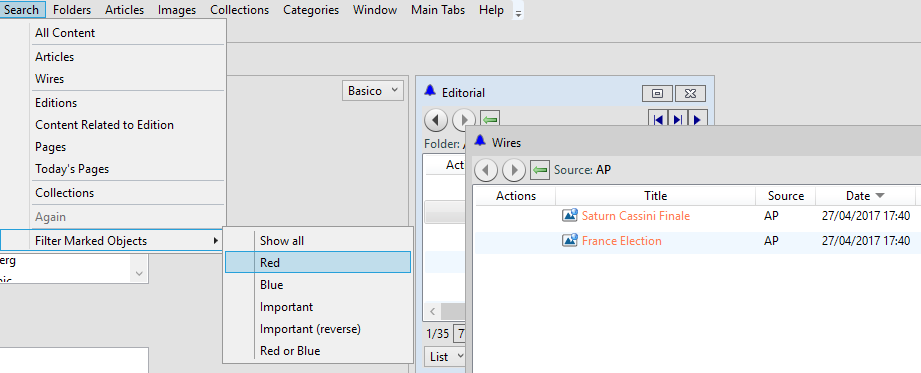The width and height of the screenshot is (921, 373).
Task: Open the Articles menu in the menu bar
Action: click(x=125, y=10)
